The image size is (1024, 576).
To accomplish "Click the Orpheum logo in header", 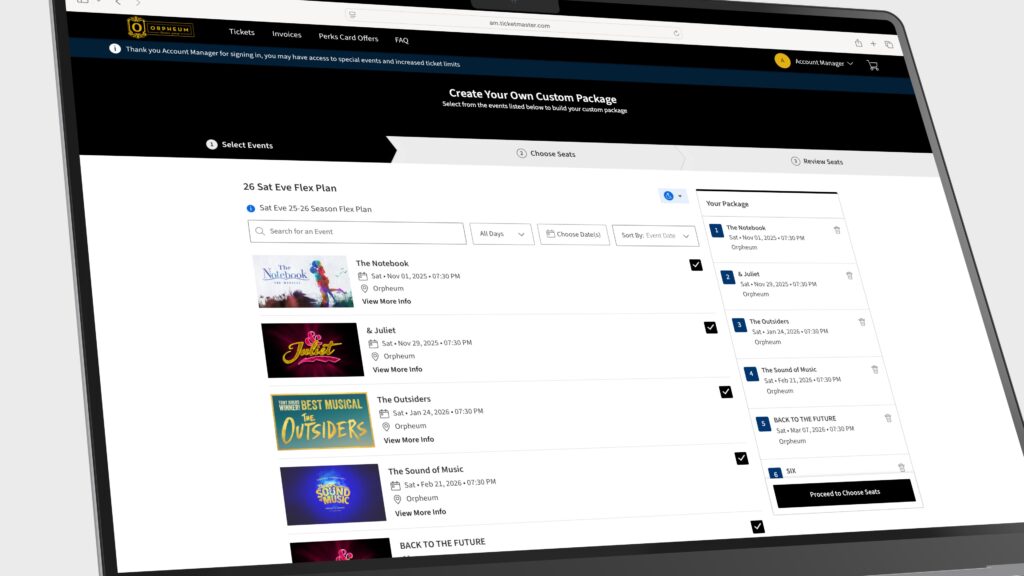I will point(160,28).
